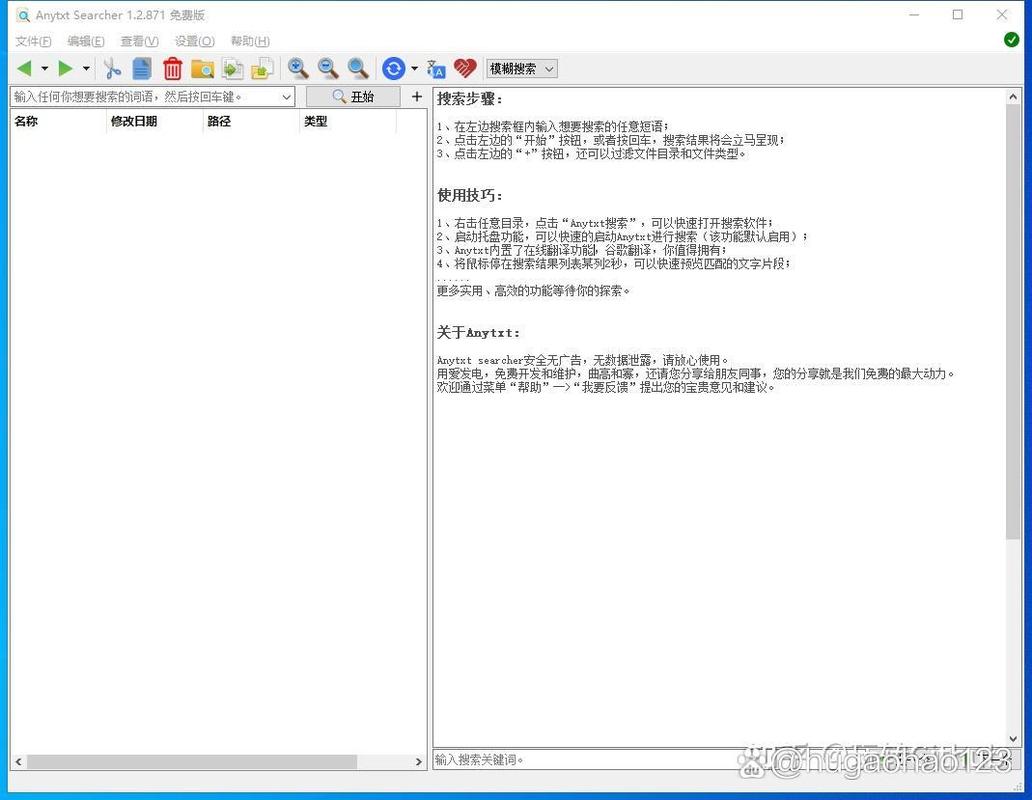The image size is (1032, 800).
Task: Open the 文件(F) menu
Action: [33, 41]
